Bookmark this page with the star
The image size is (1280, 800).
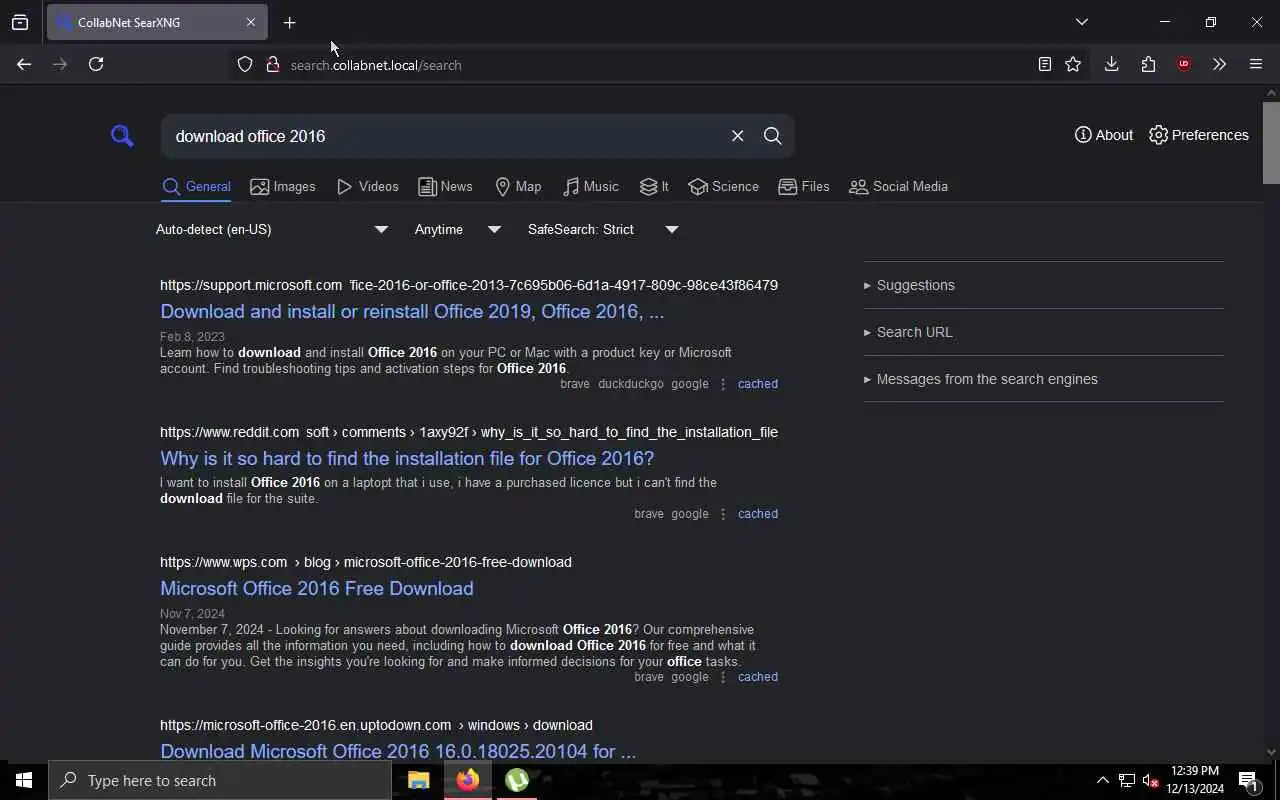point(1073,64)
